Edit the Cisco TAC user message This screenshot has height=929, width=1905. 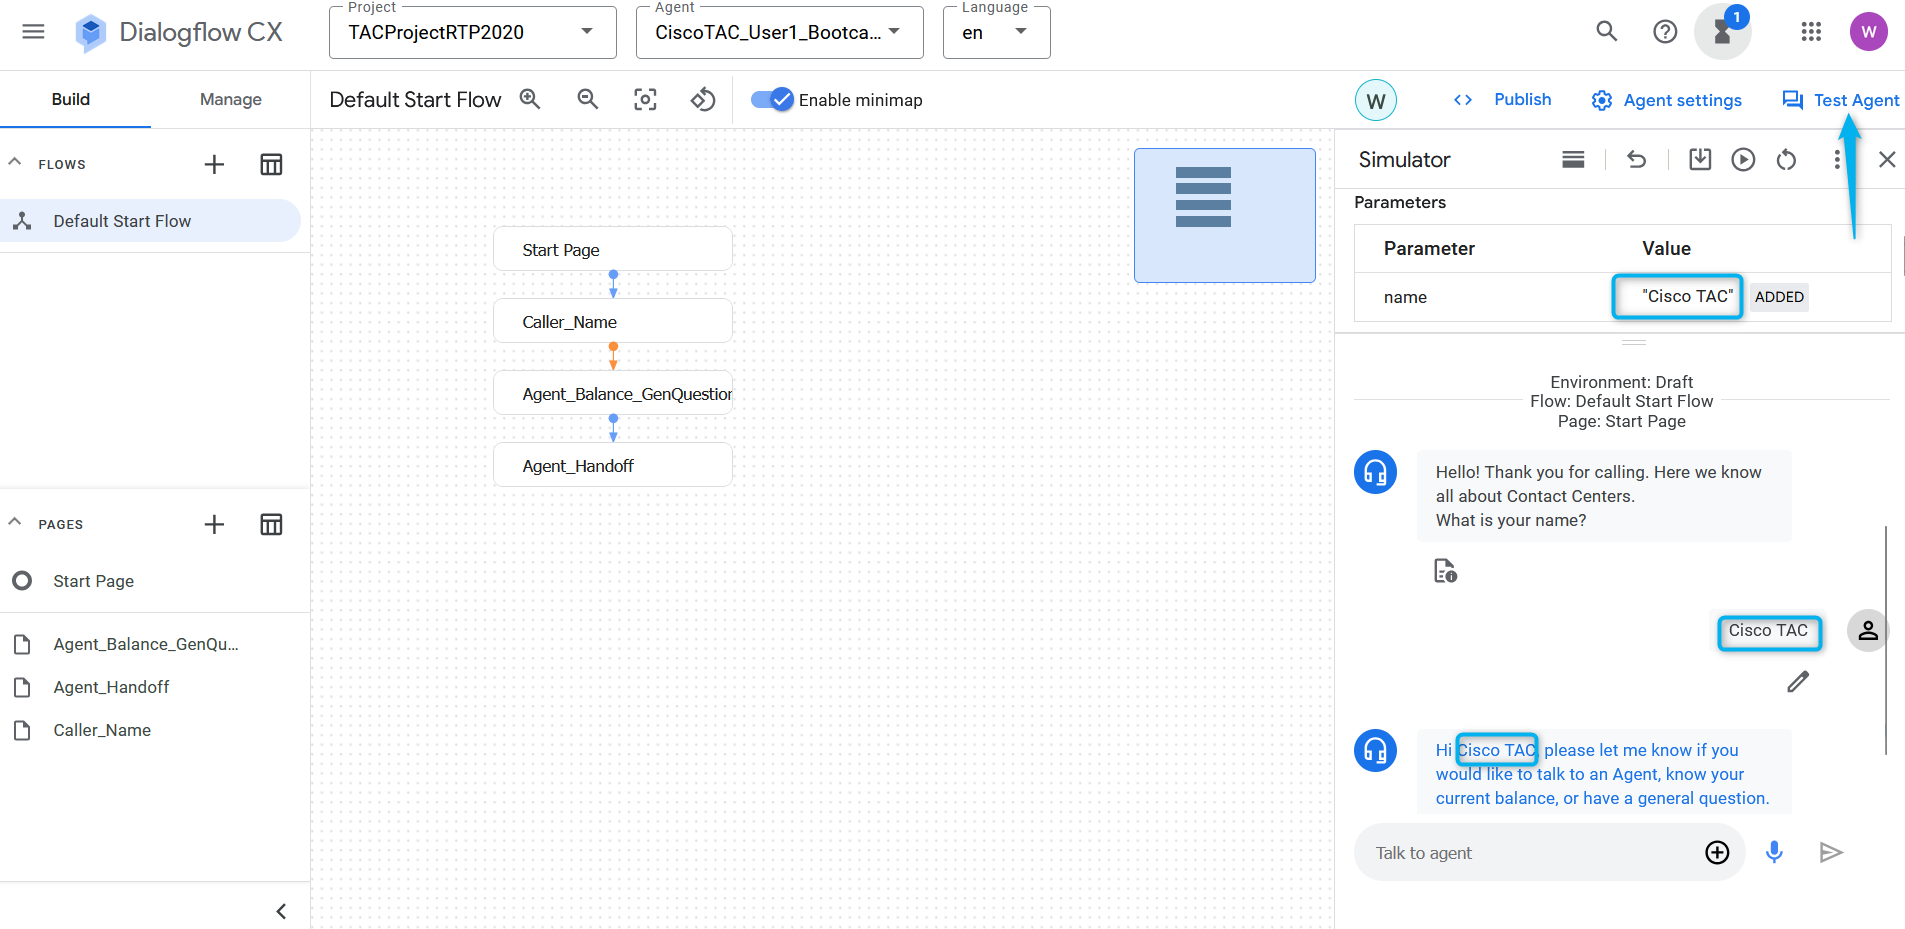click(1798, 682)
